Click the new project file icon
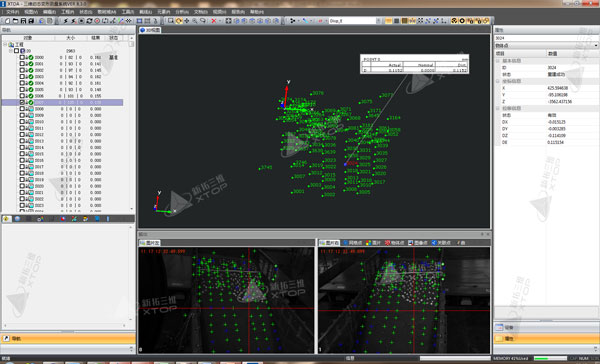The width and height of the screenshot is (600, 364). tap(7, 21)
